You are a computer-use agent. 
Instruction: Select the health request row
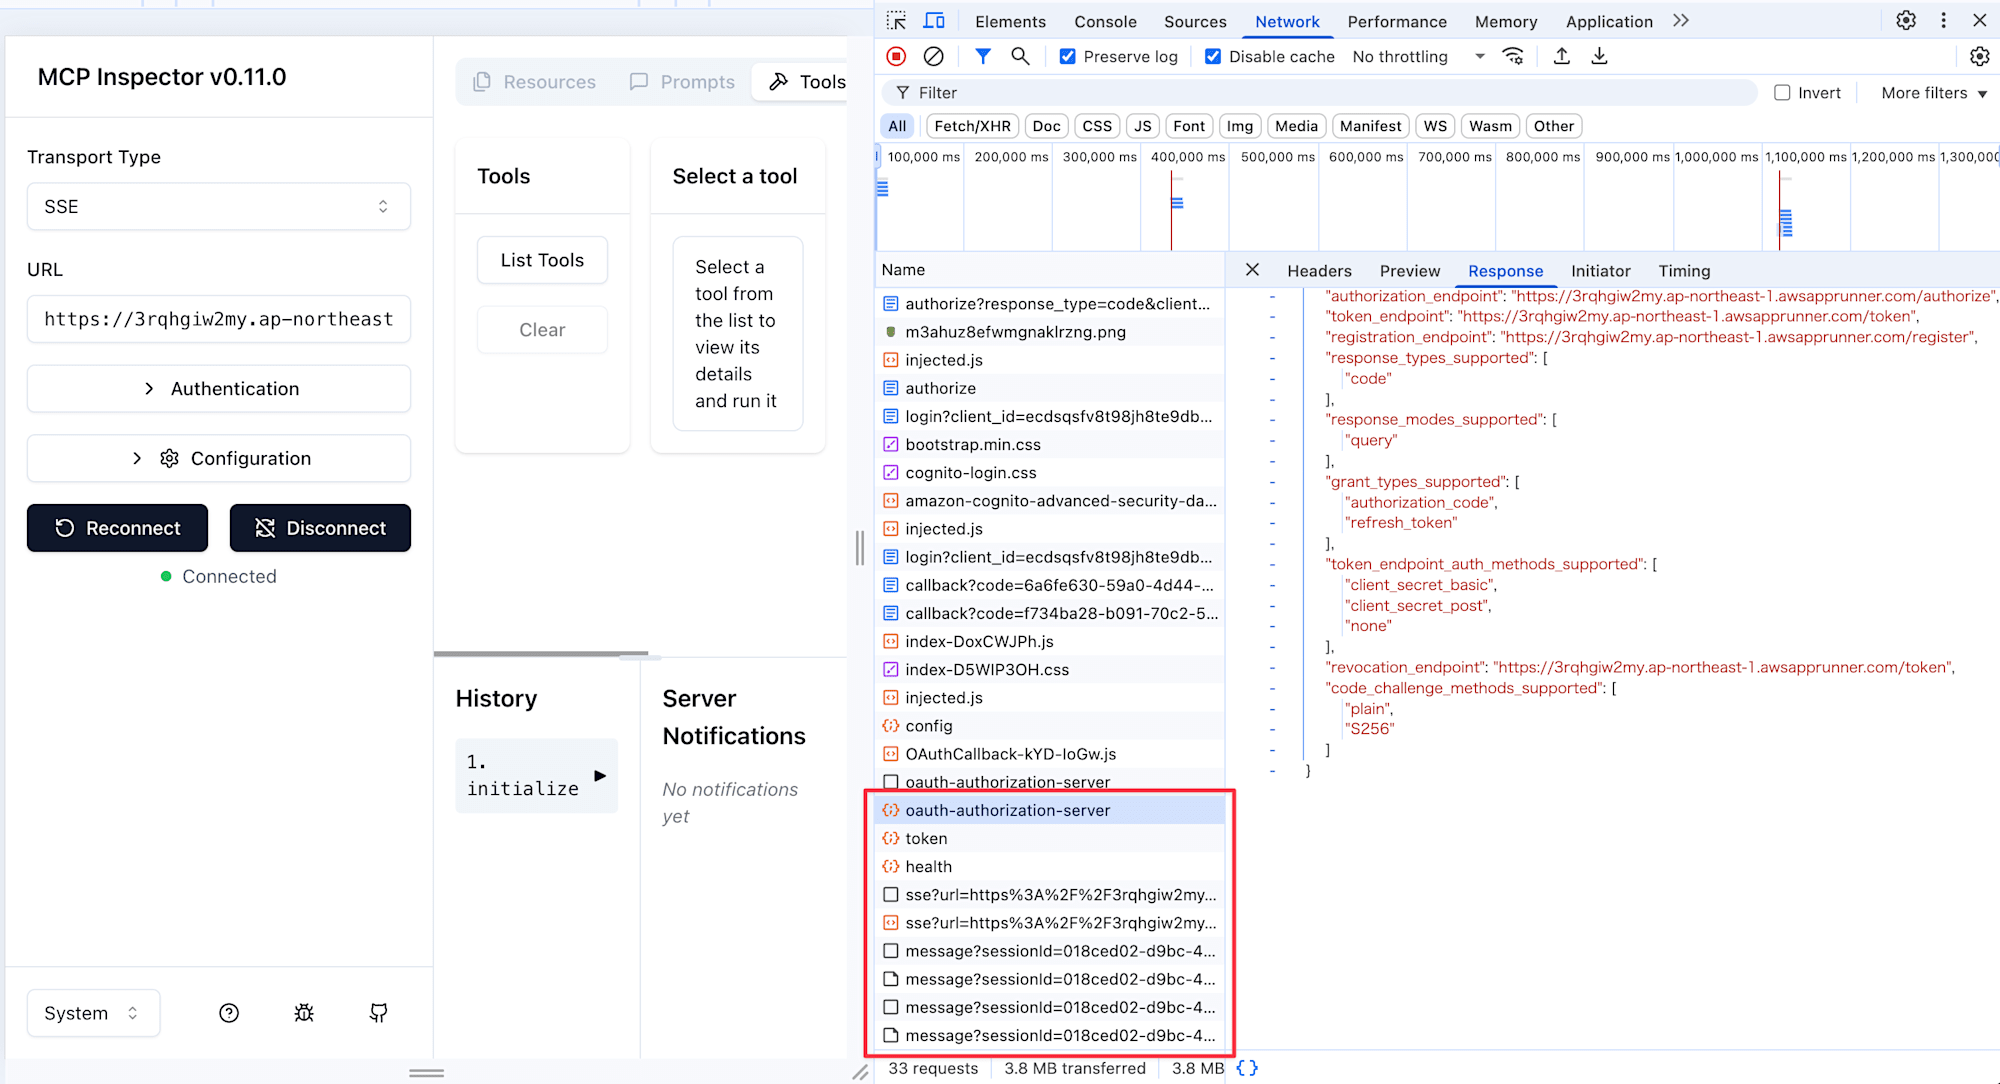point(1050,866)
